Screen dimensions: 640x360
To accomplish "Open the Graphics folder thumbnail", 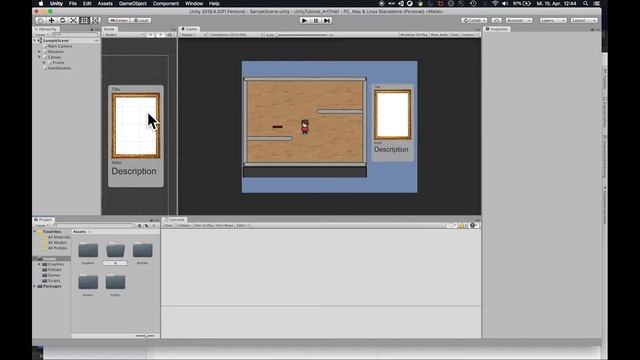I will tap(88, 250).
